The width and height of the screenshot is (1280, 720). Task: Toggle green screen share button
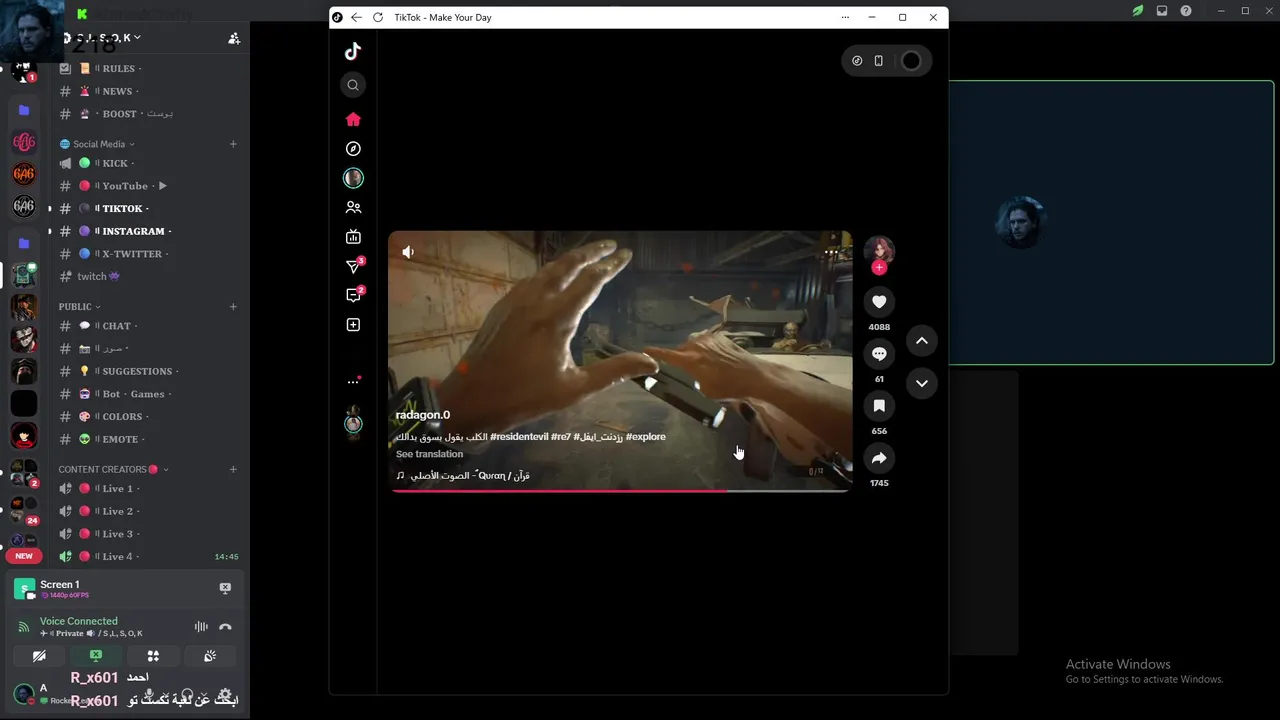tap(96, 656)
